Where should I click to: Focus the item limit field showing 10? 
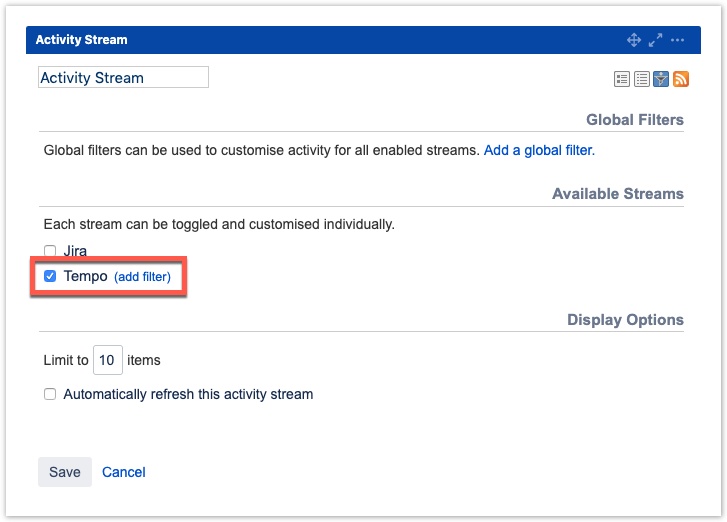coord(108,360)
